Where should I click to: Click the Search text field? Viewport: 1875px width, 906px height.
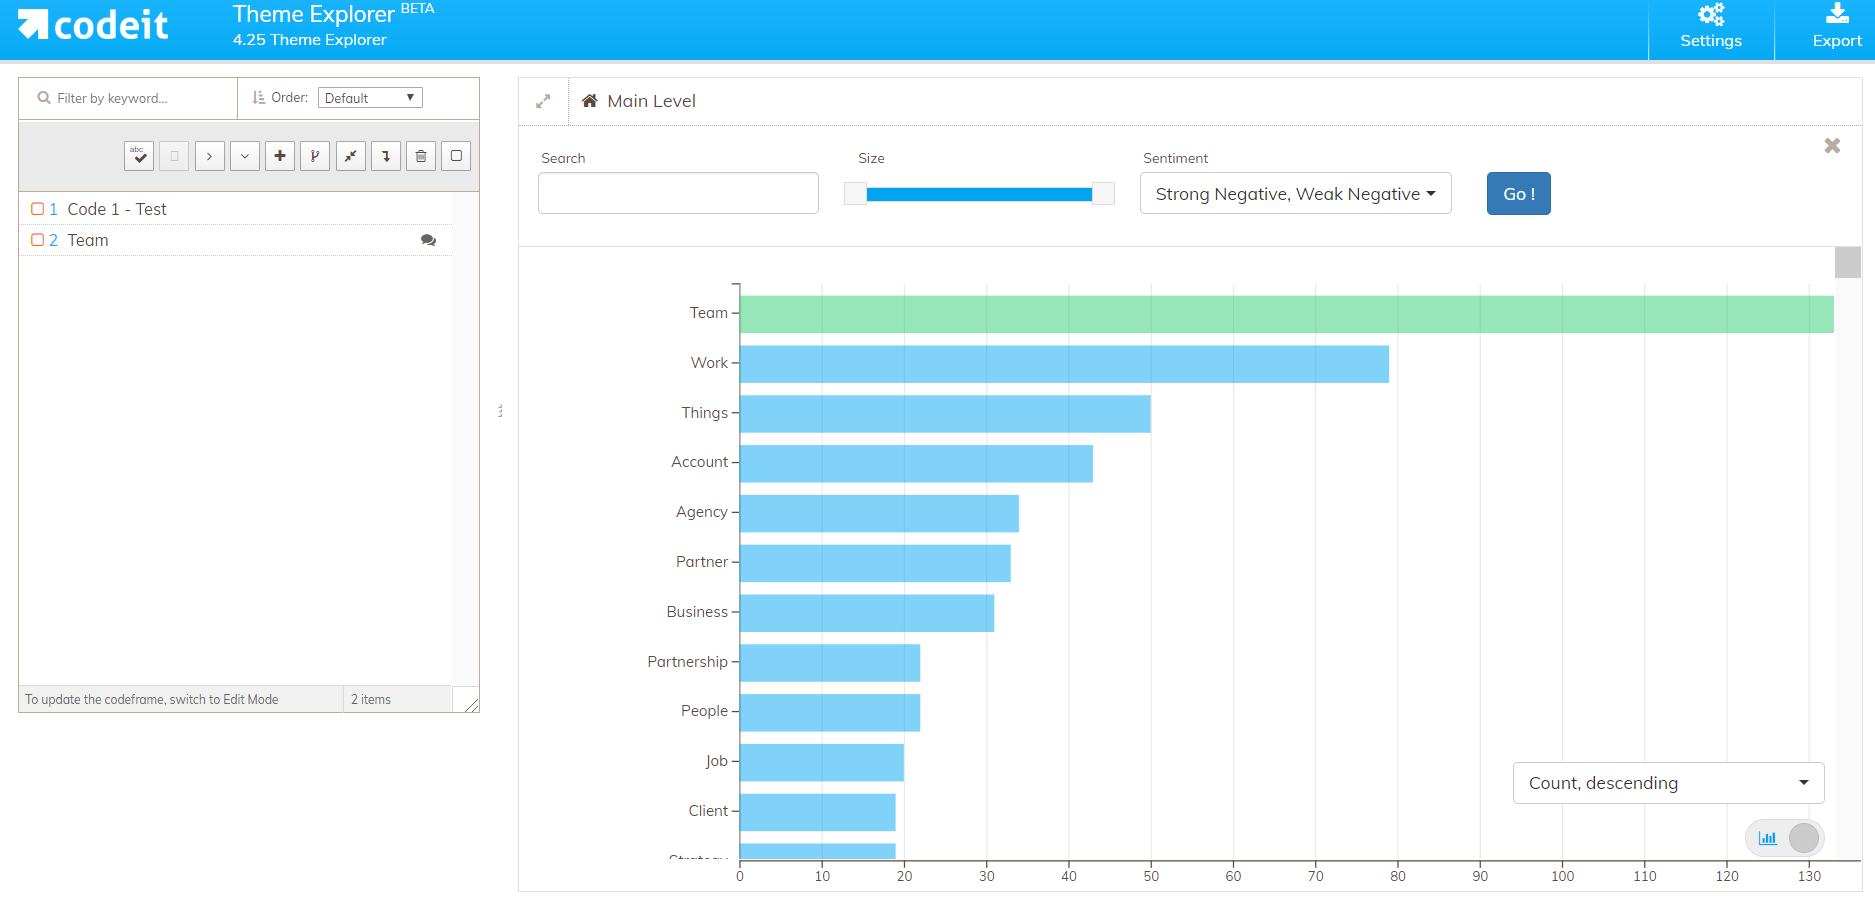[678, 193]
